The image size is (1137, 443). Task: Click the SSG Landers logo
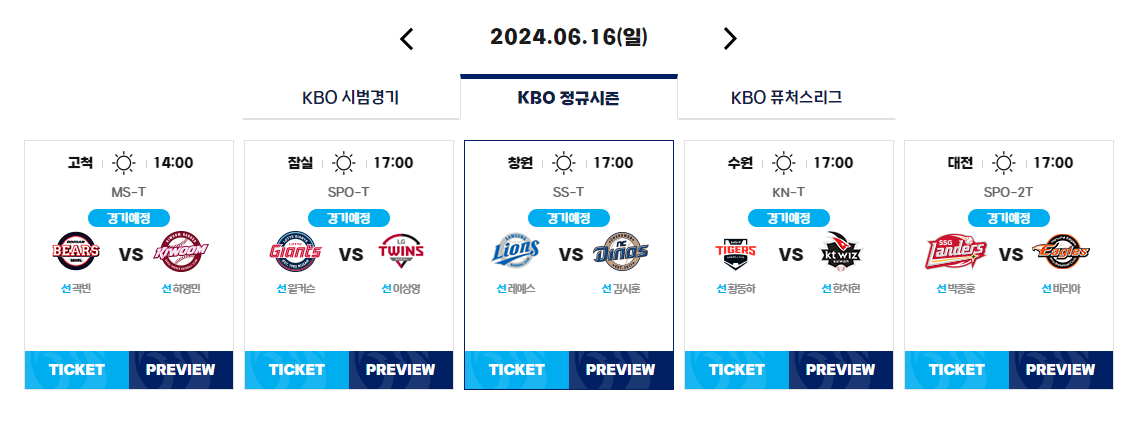[956, 252]
